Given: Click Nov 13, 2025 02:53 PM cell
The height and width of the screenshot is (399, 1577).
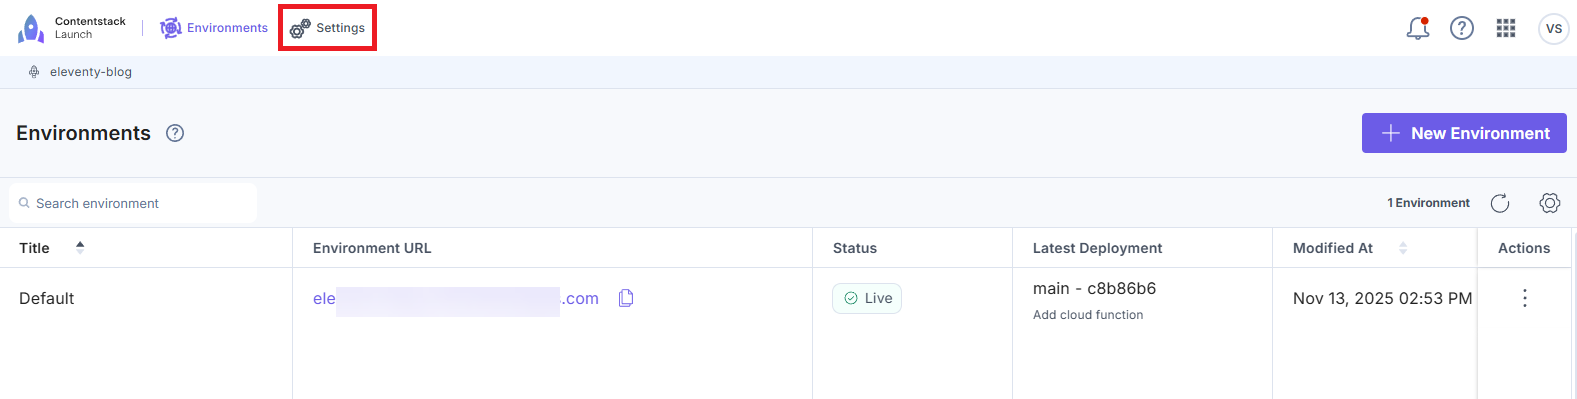Looking at the screenshot, I should pyautogui.click(x=1382, y=298).
